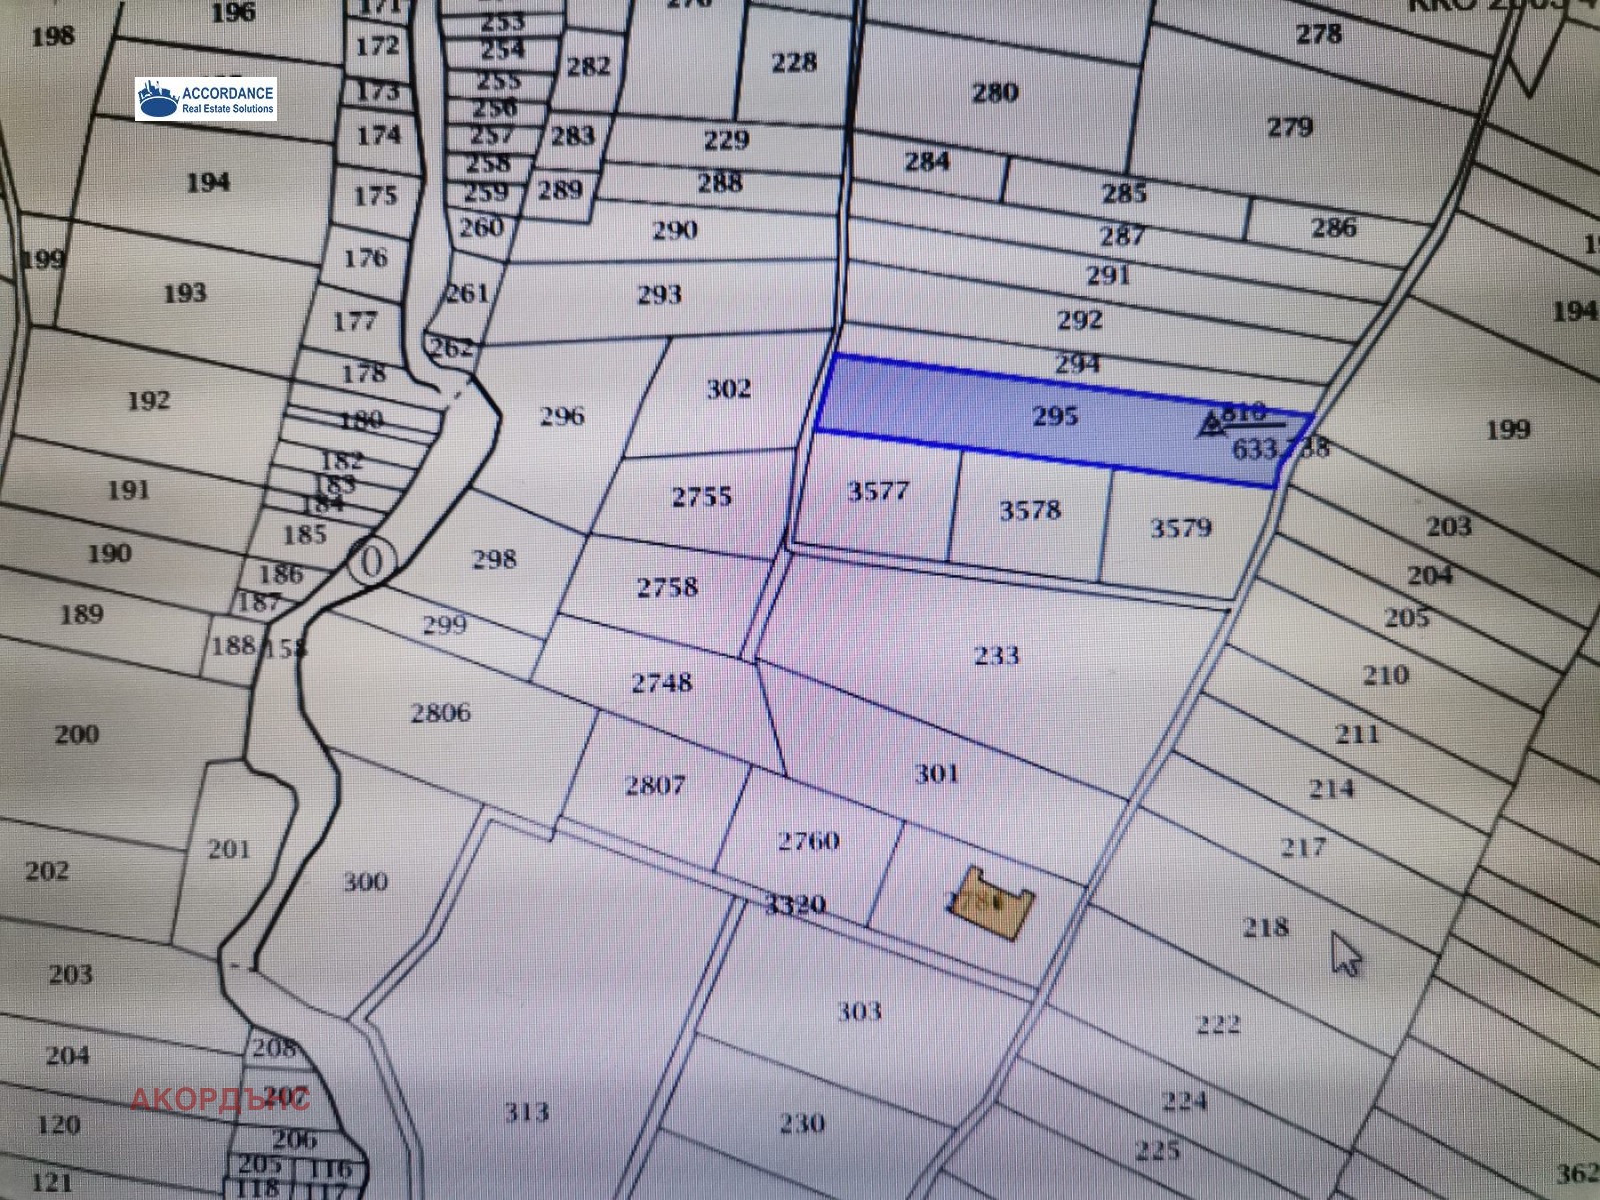Select parcel 2755

pos(700,496)
